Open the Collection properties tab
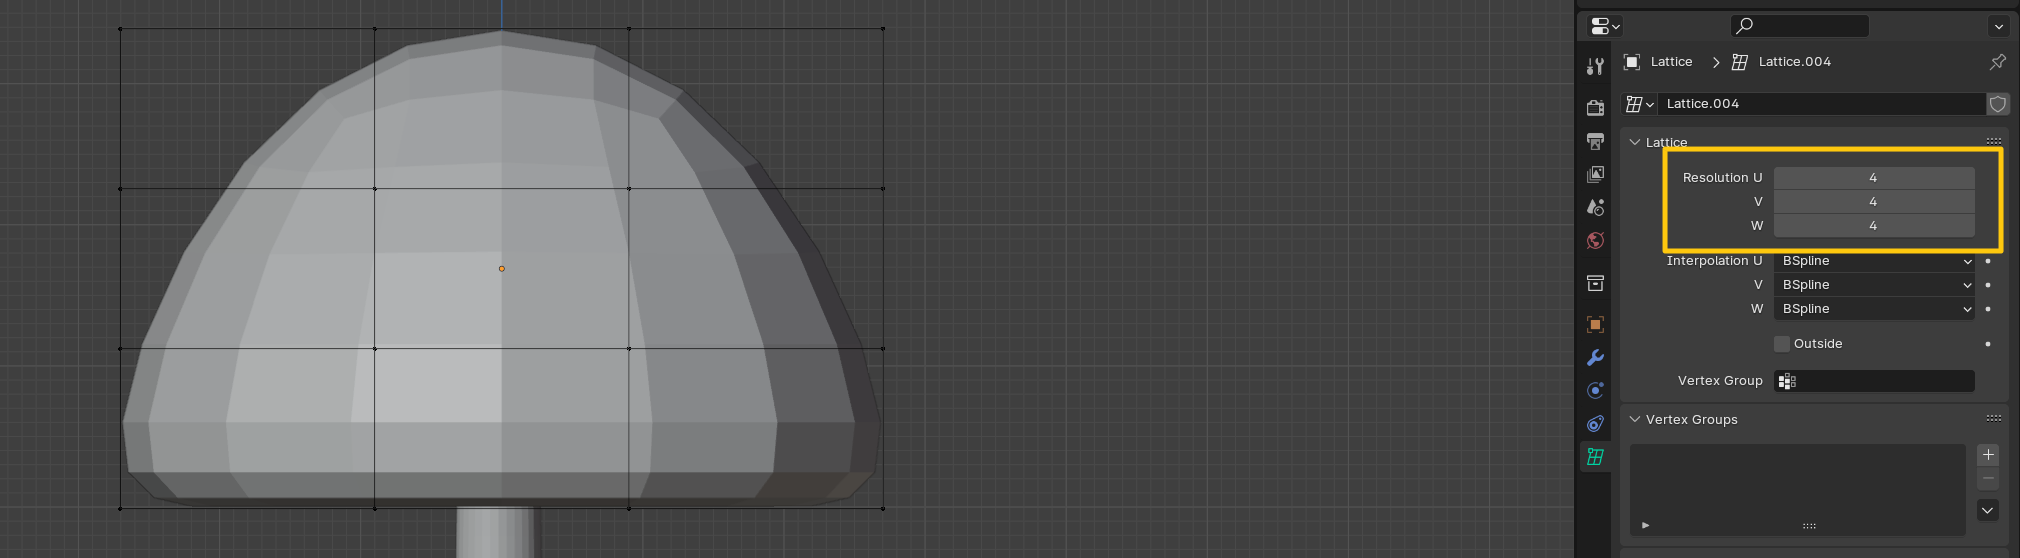Screen dimensions: 2020x558 click(x=1595, y=284)
